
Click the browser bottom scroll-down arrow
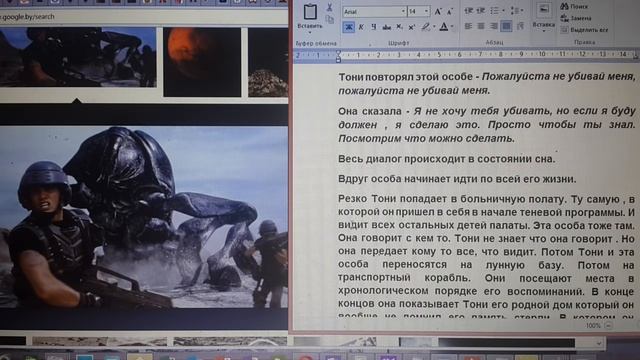pyautogui.click(x=599, y=343)
